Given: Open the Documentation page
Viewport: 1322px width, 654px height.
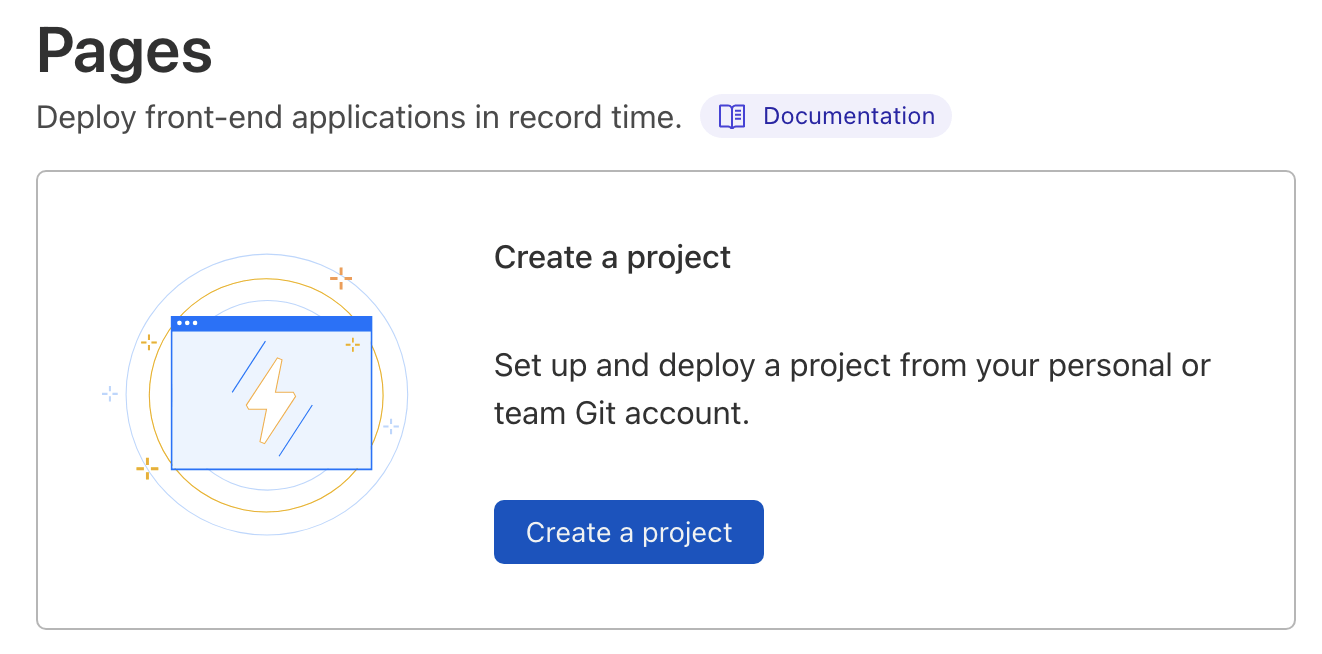Looking at the screenshot, I should 848,116.
